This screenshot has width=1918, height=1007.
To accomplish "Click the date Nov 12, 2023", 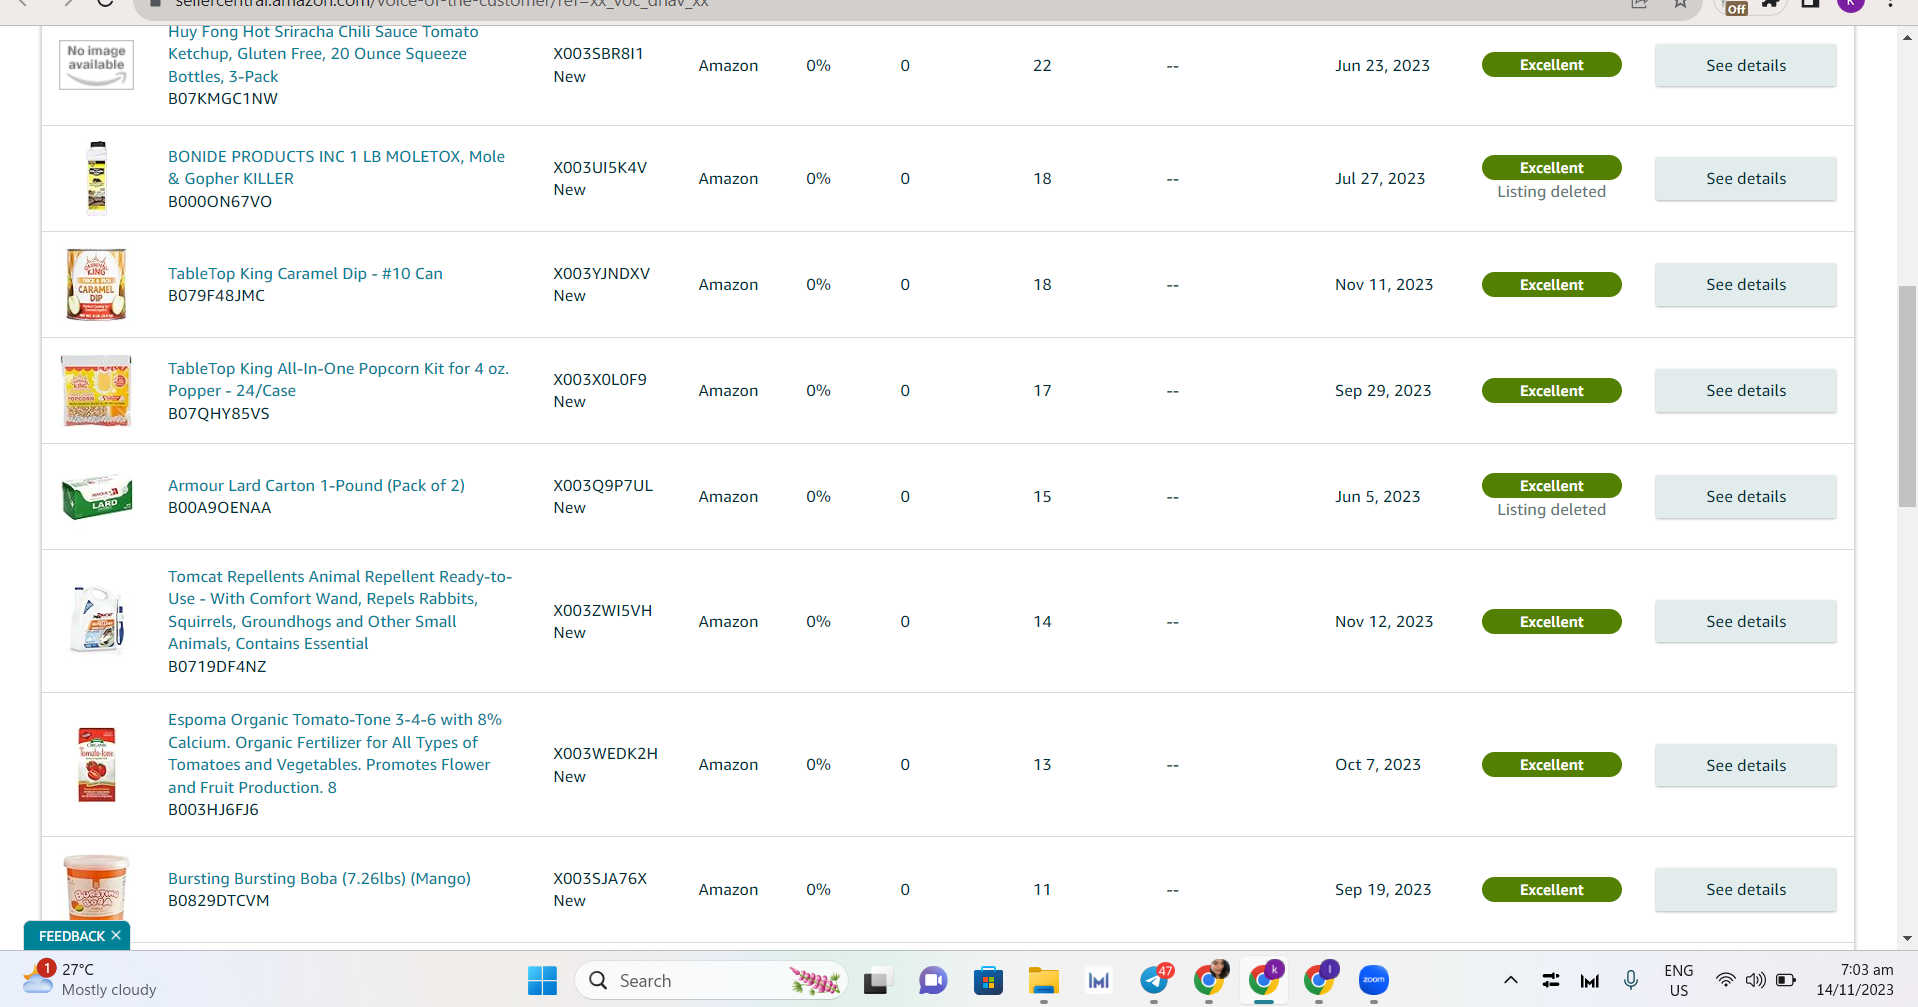I will [1384, 621].
